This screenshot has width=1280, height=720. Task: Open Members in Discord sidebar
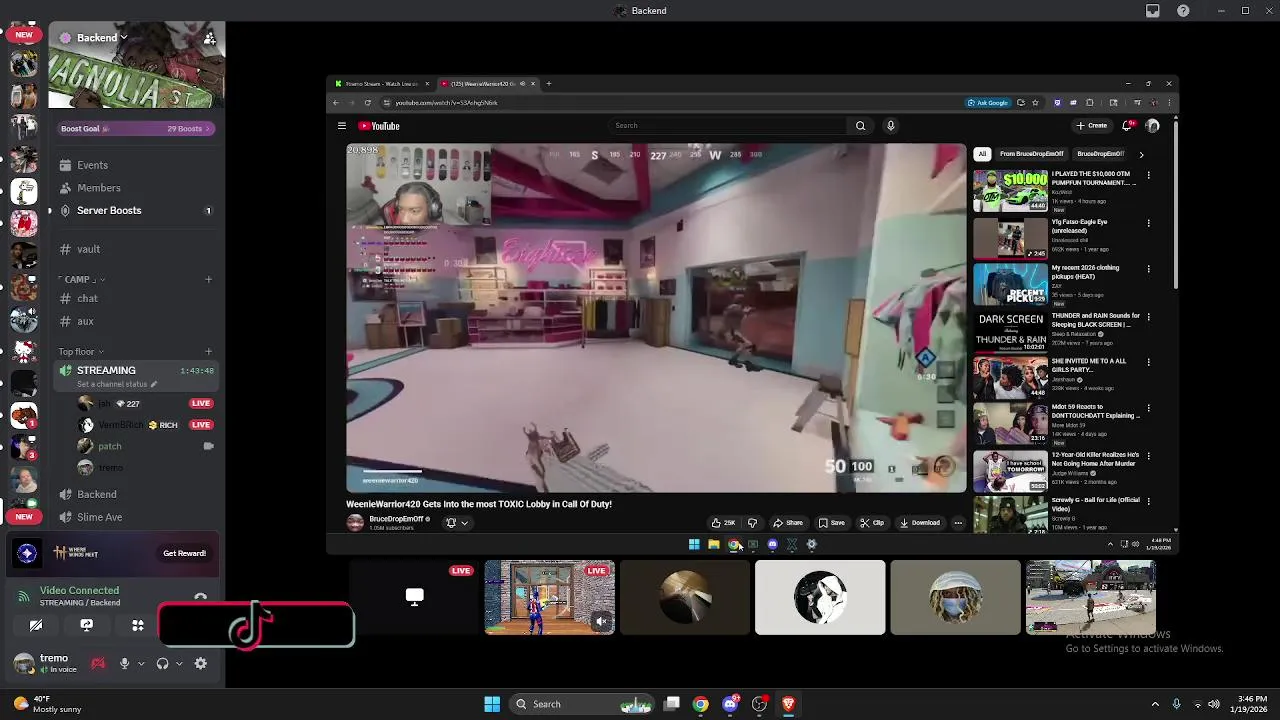(98, 188)
